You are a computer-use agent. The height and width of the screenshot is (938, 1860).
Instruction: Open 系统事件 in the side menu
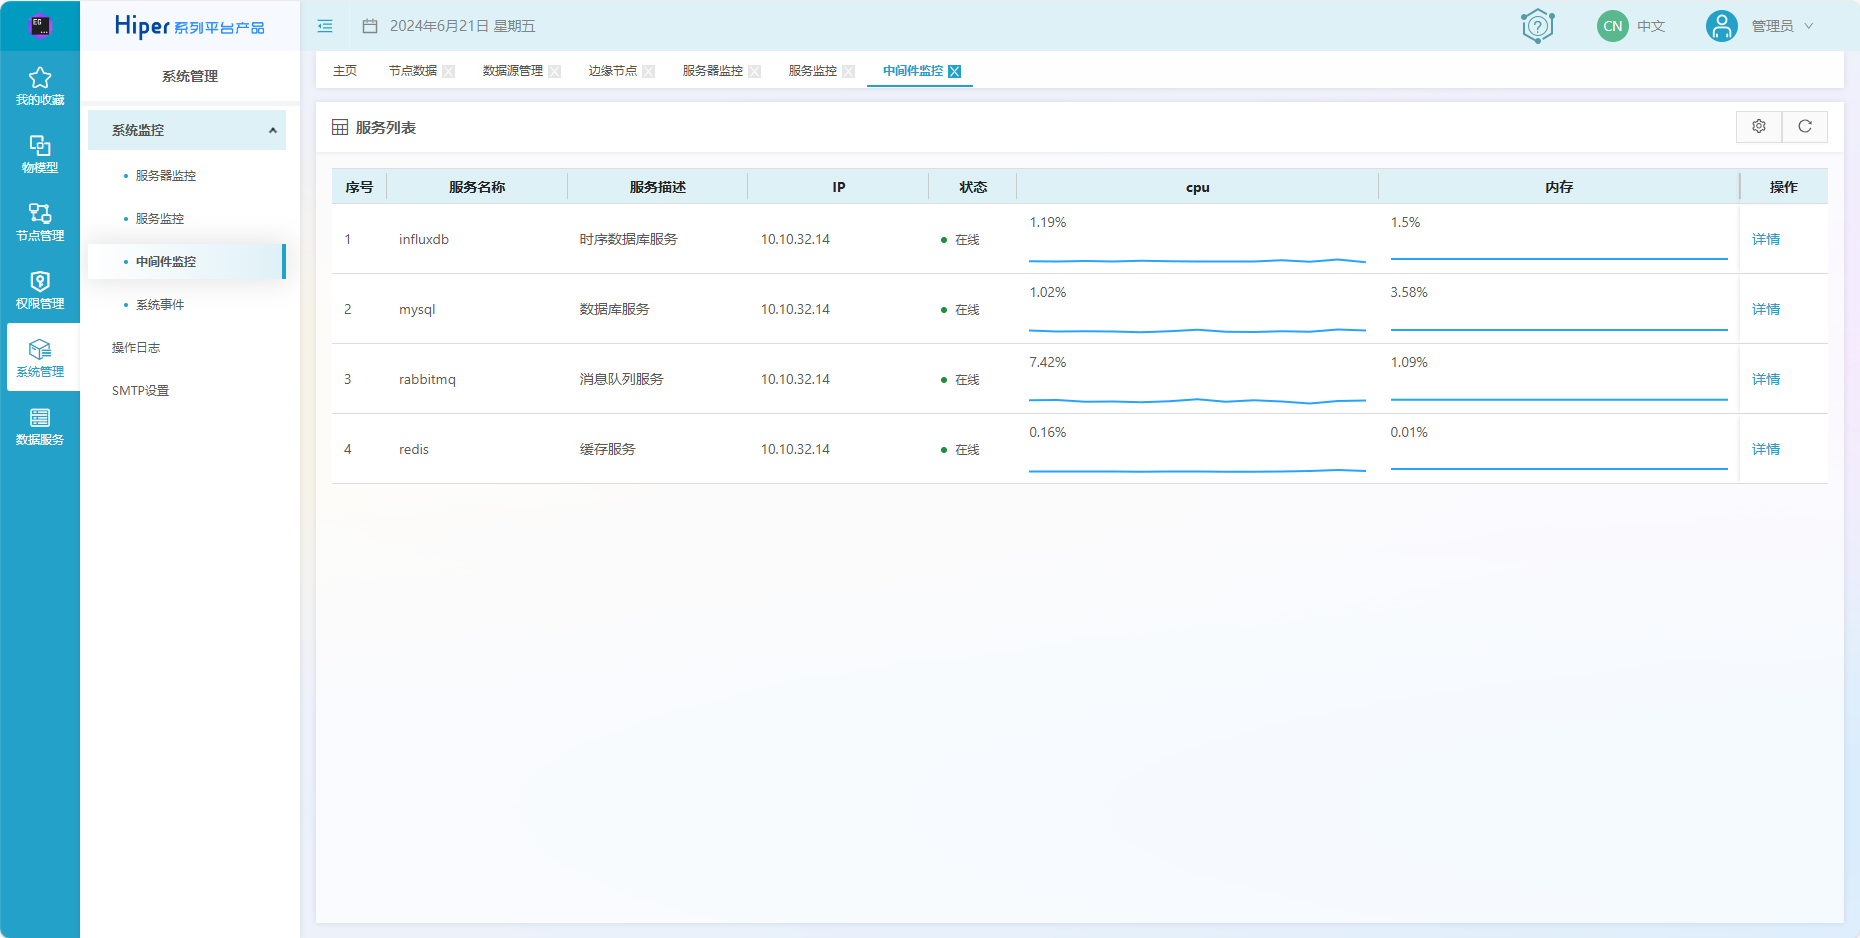click(160, 305)
